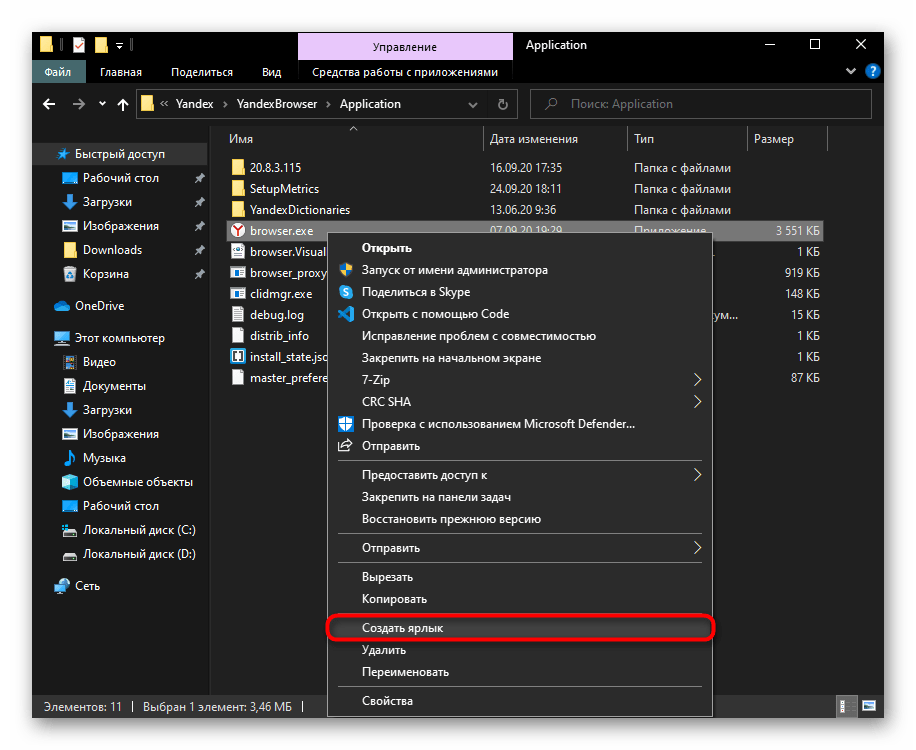916x750 pixels.
Task: Expand the ribbon with the chevron
Action: (x=851, y=71)
